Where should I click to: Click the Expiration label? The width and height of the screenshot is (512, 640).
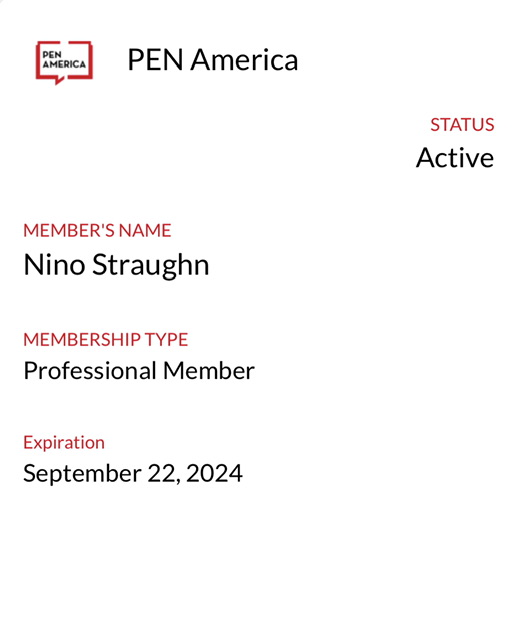tap(64, 443)
